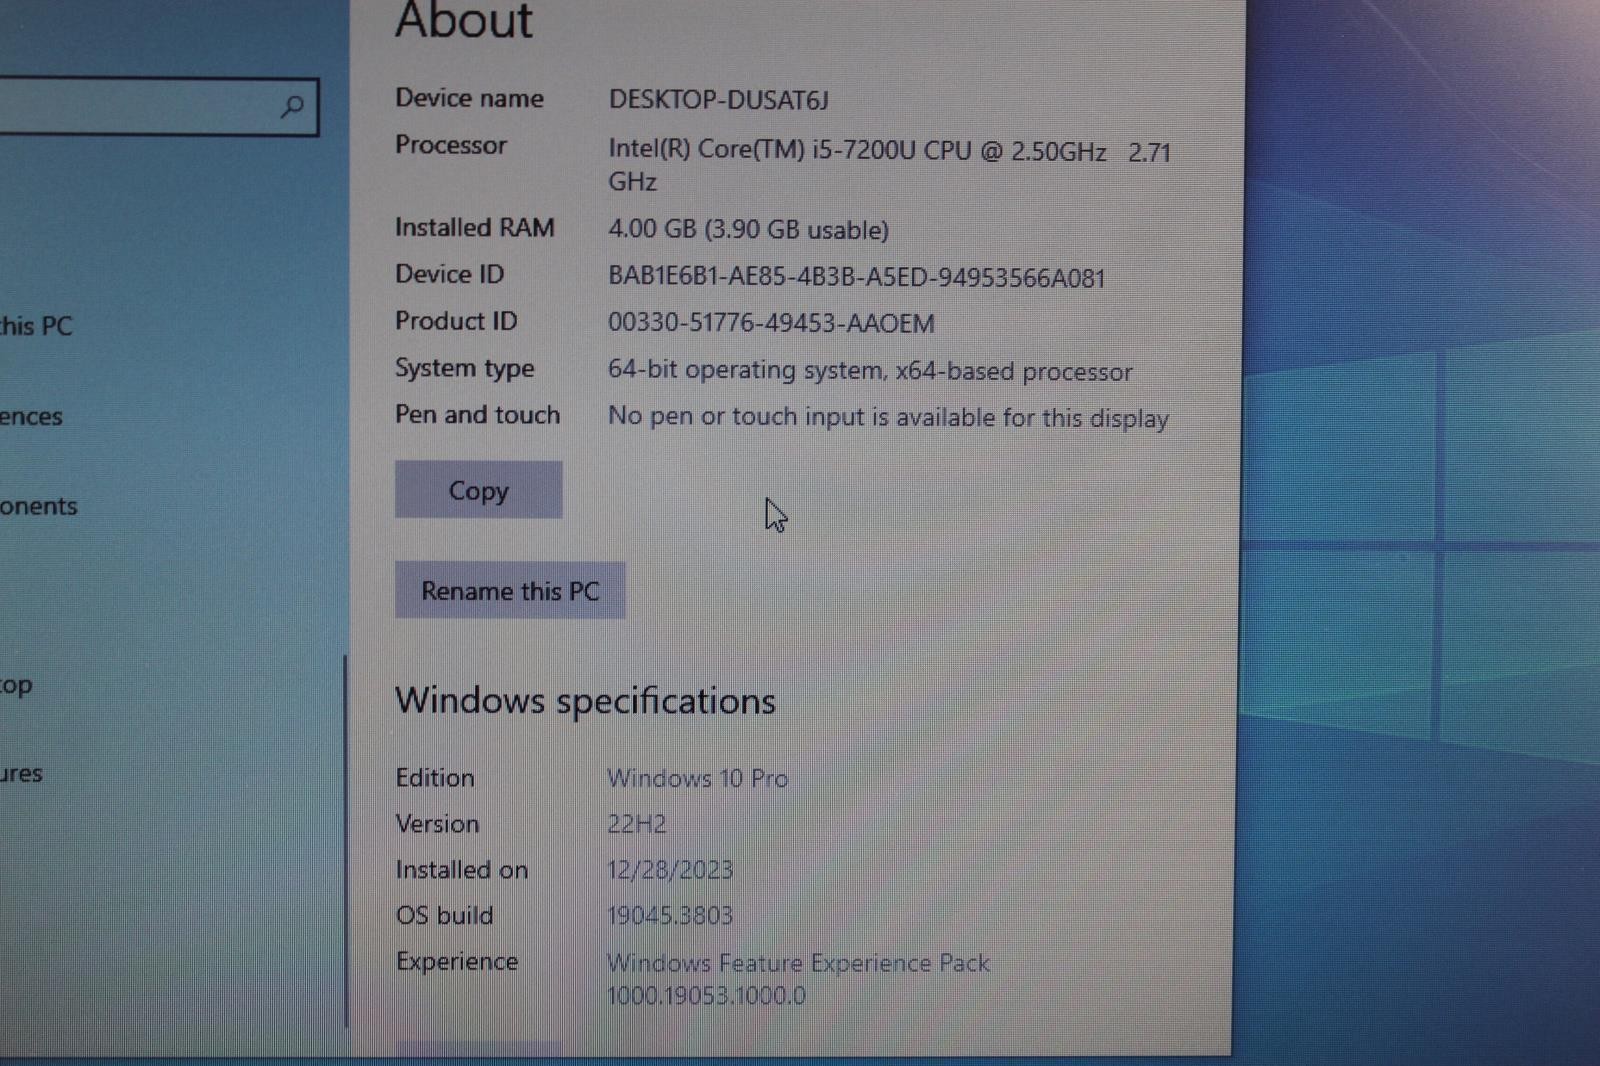The width and height of the screenshot is (1600, 1066).
Task: Click the Windows specifications heading
Action: click(x=585, y=701)
